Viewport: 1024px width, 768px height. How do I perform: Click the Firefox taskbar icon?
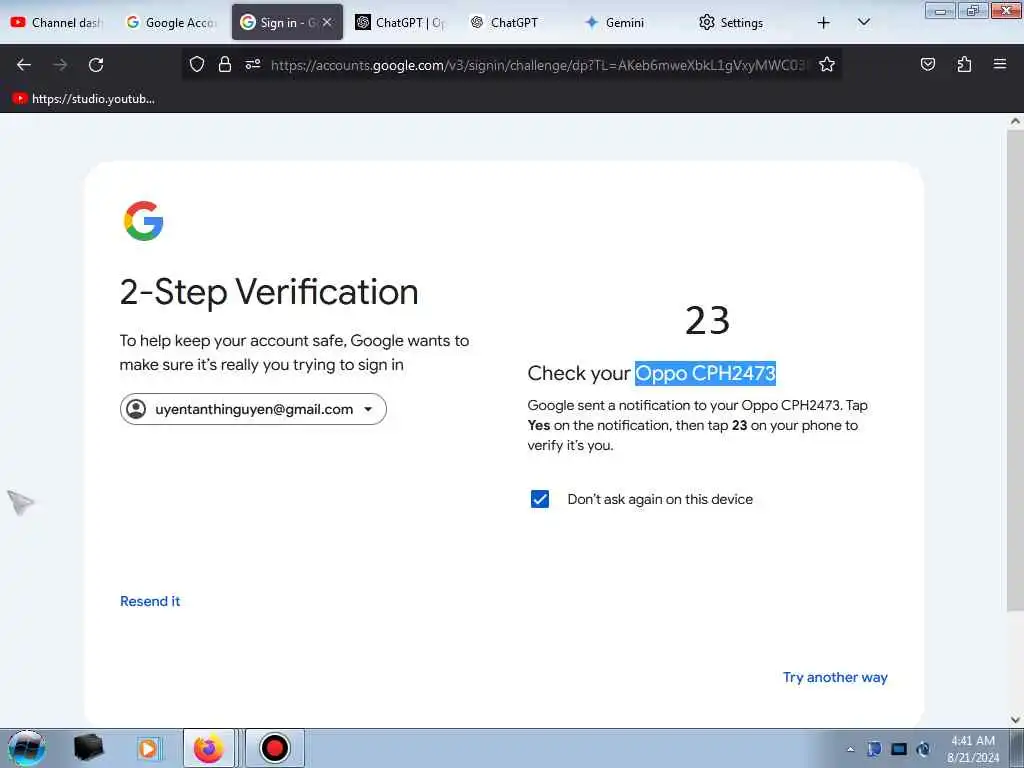point(208,748)
